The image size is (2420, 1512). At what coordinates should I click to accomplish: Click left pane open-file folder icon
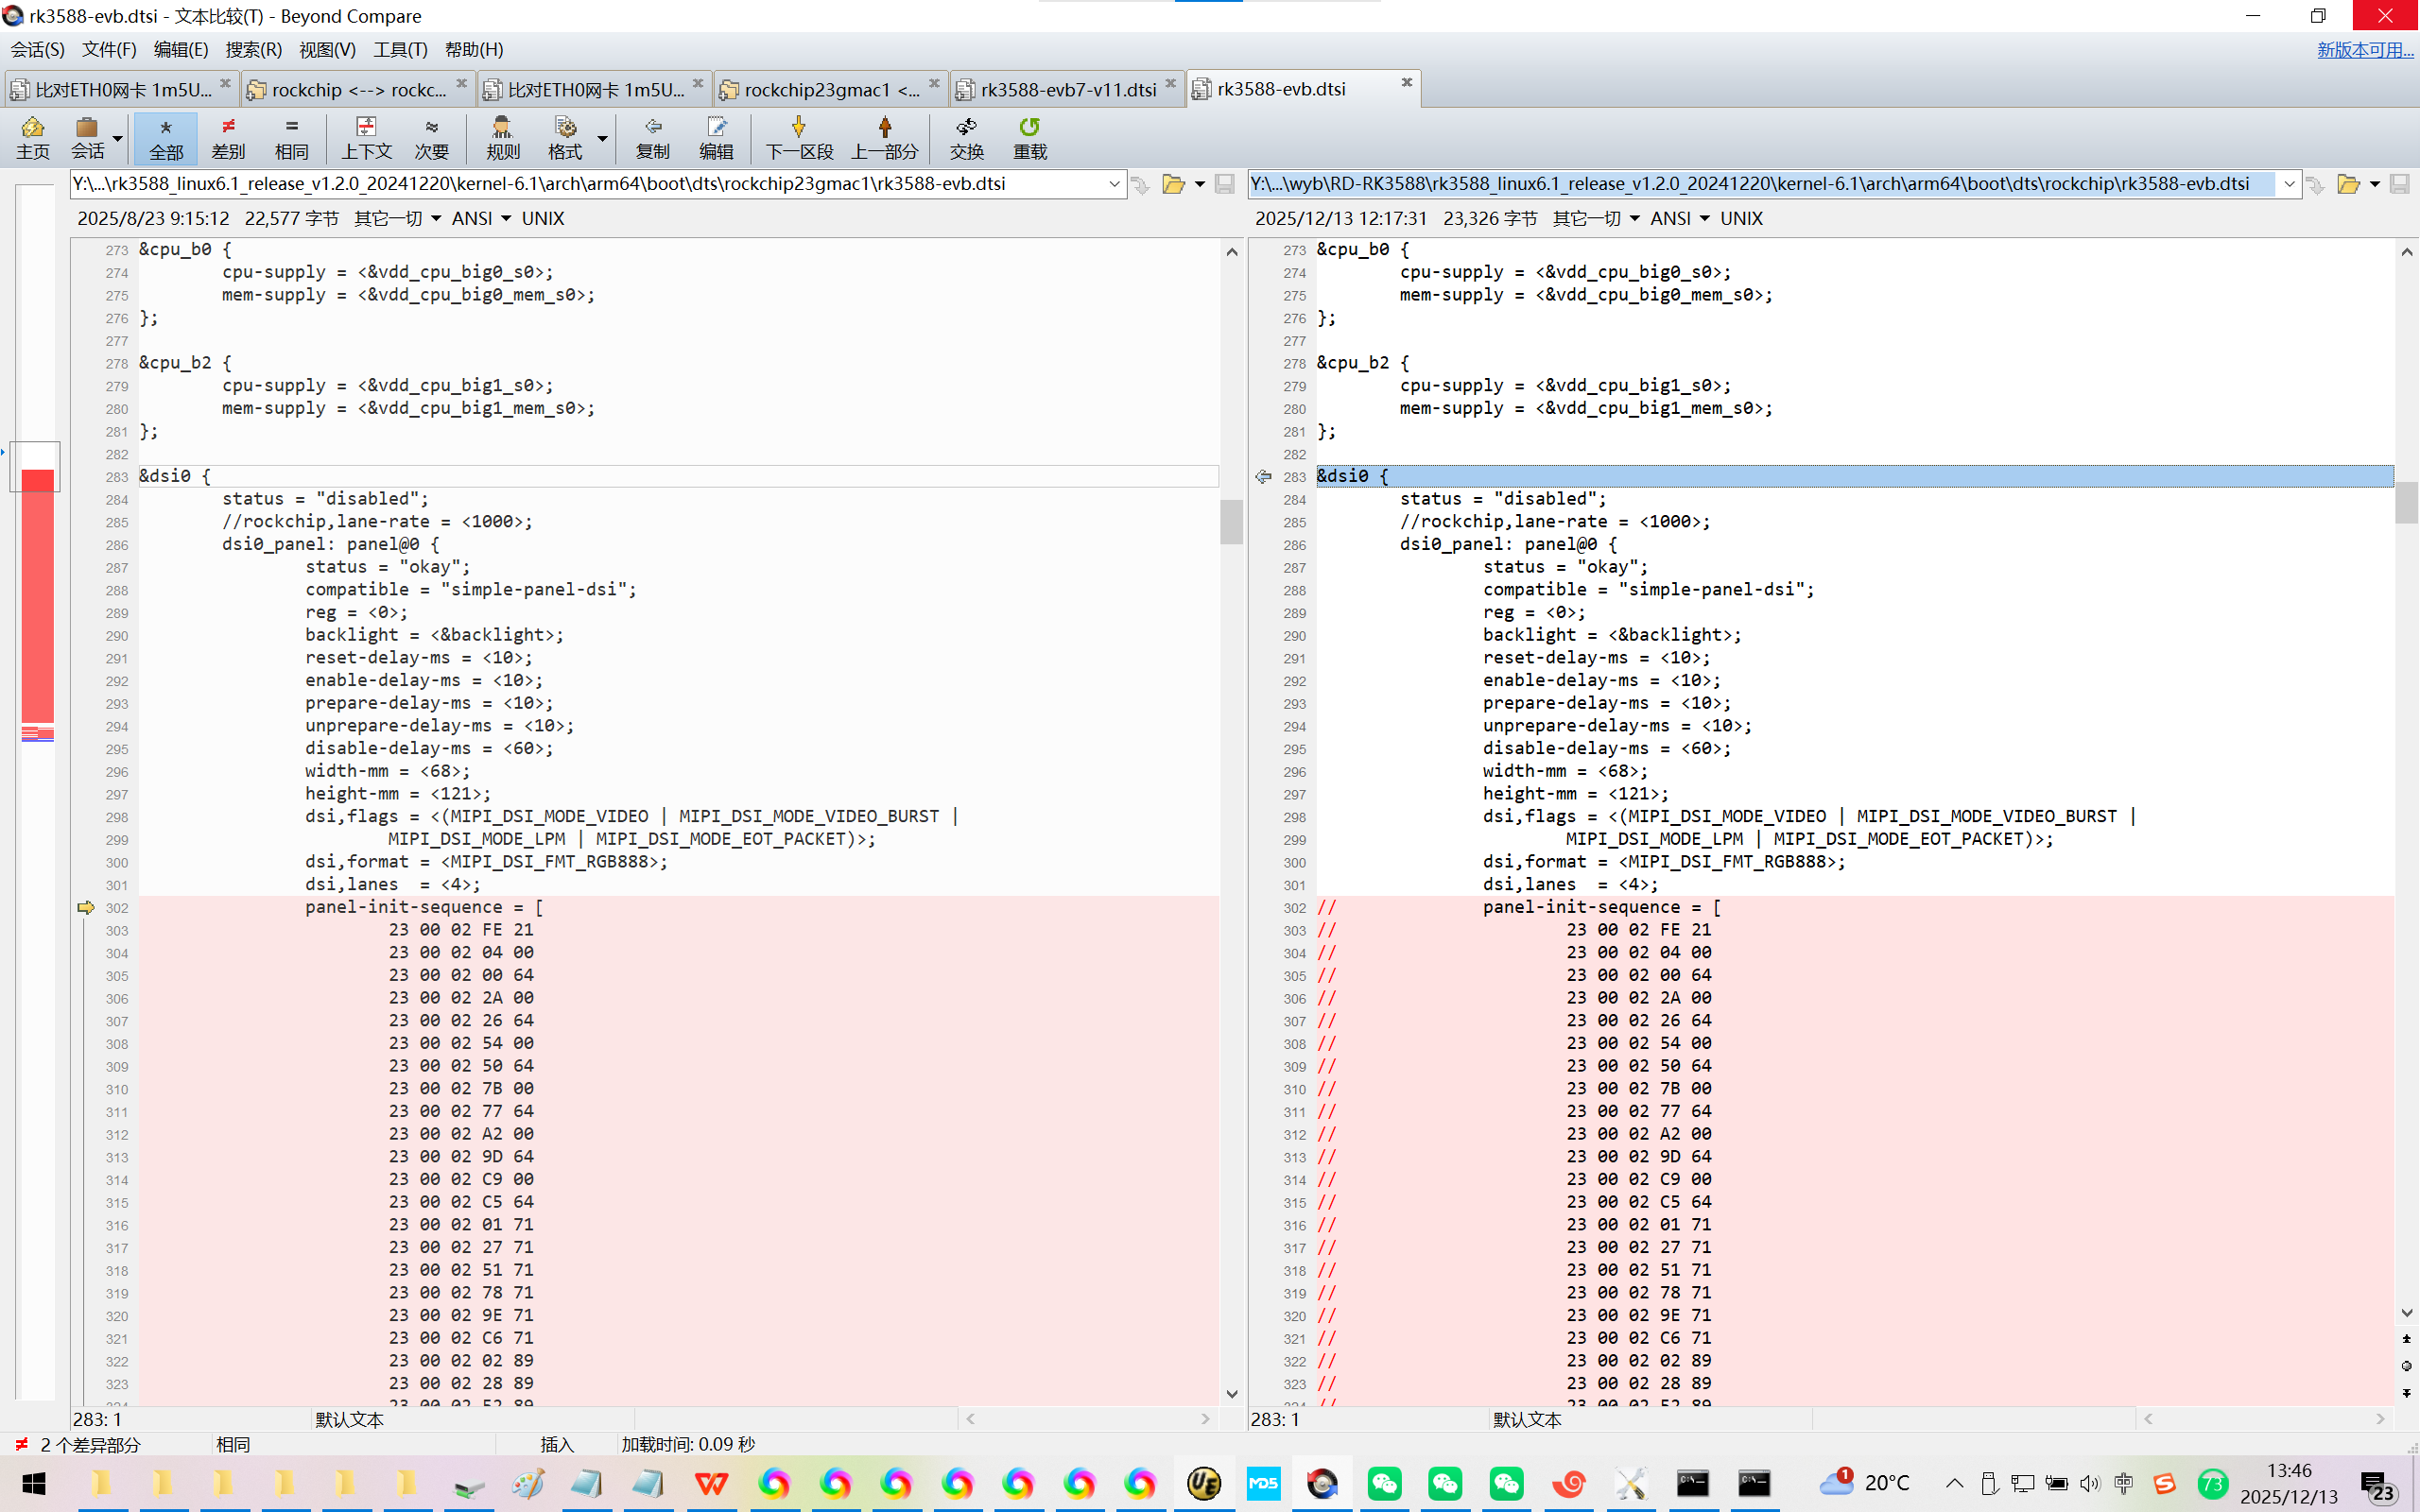point(1173,184)
